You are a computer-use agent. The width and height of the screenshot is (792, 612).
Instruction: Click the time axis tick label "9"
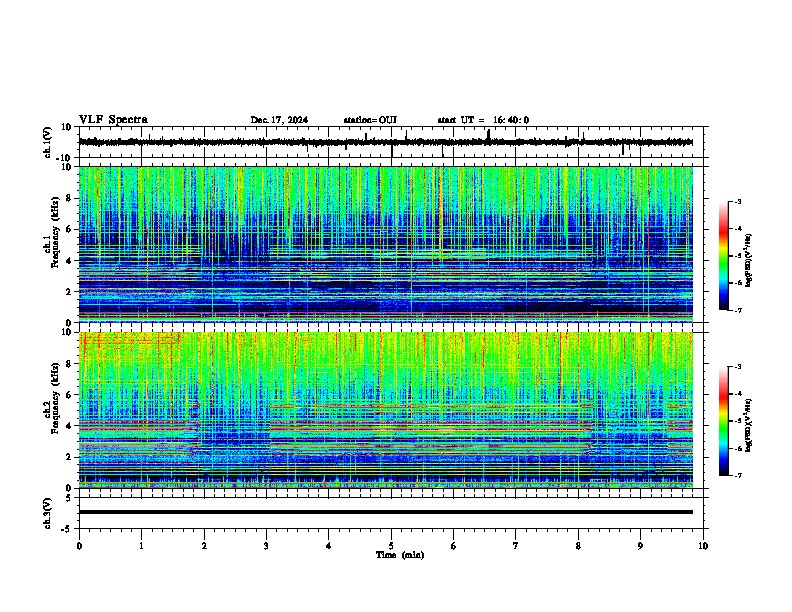[640, 546]
